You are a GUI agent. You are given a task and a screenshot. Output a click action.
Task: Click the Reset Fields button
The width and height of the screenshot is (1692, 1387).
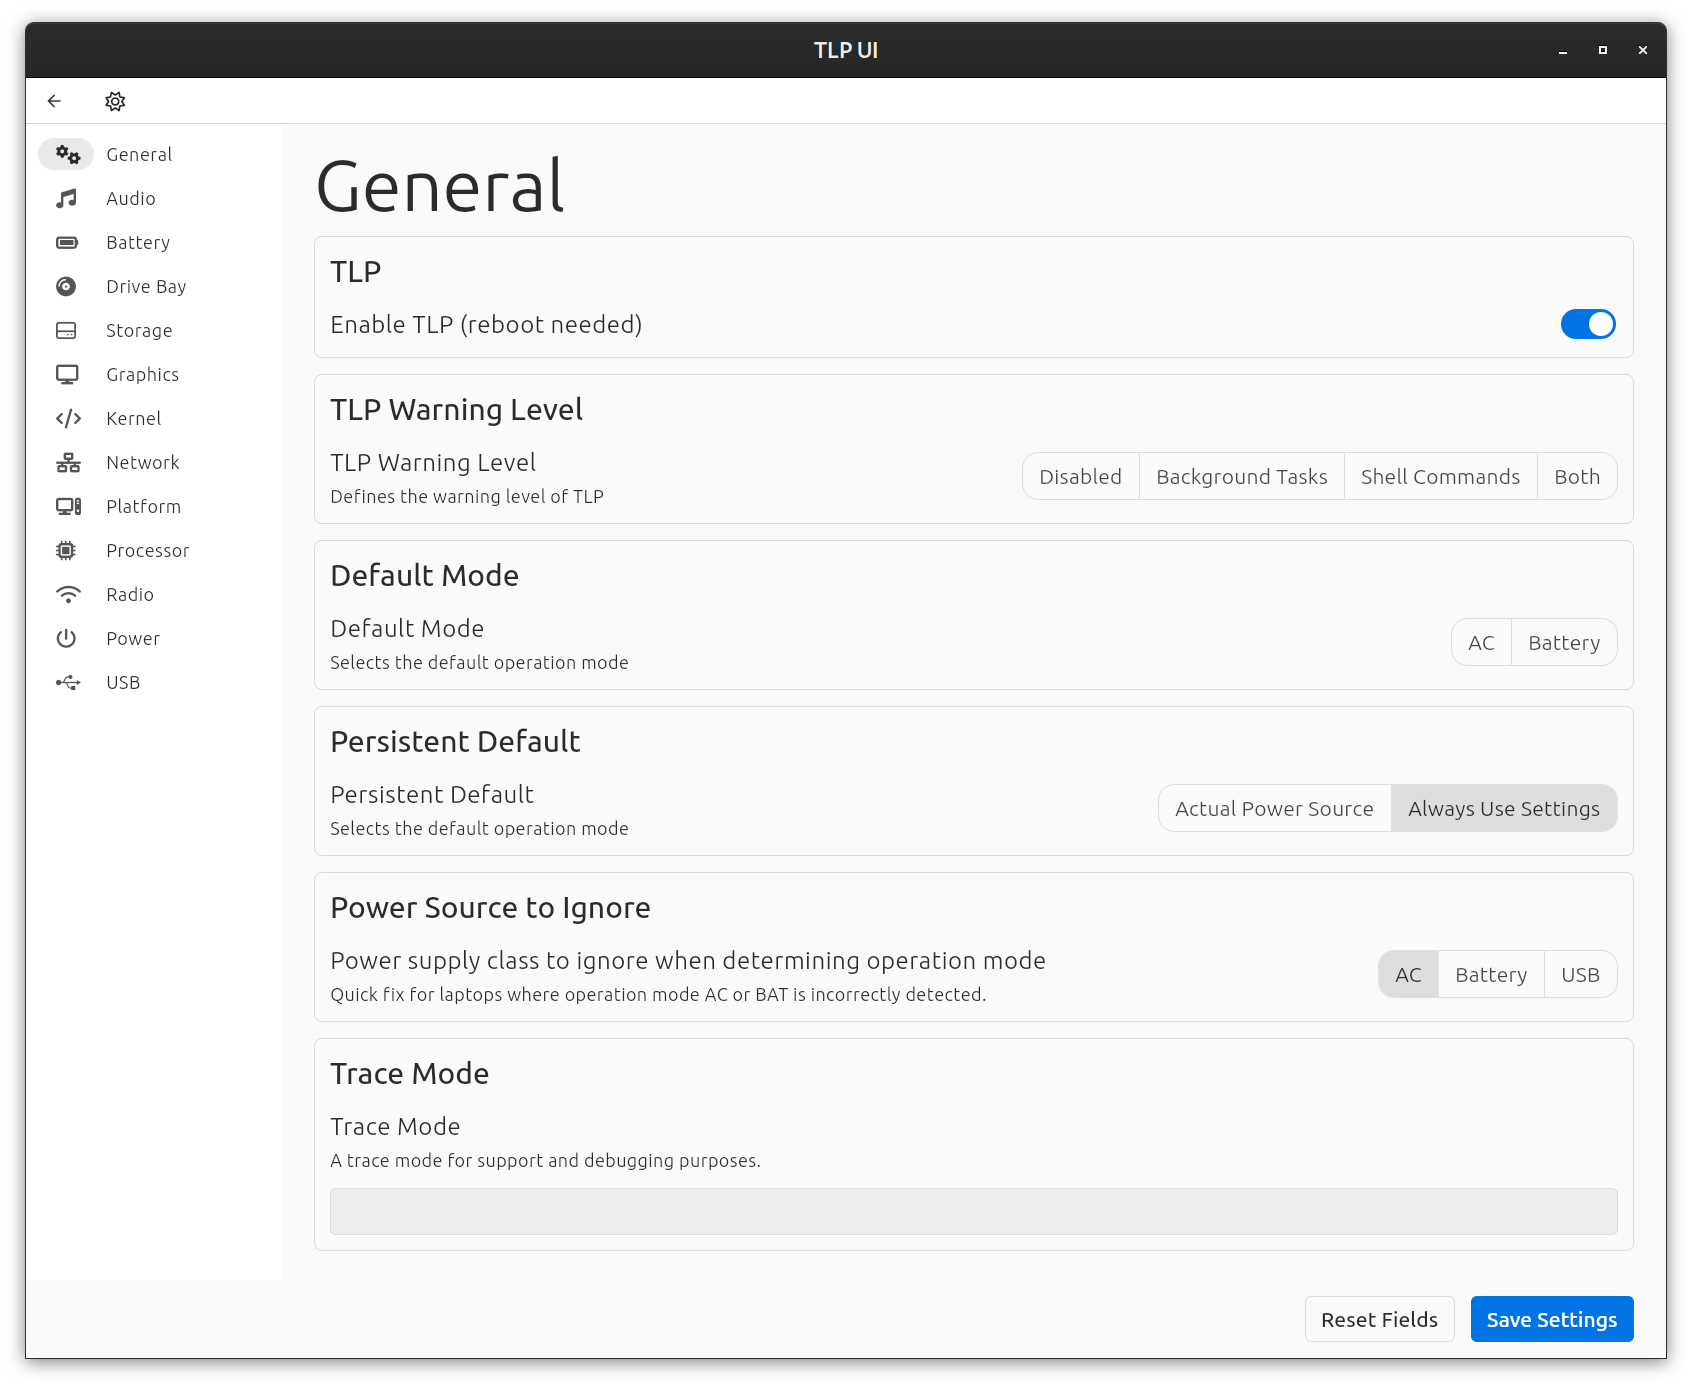[1379, 1319]
